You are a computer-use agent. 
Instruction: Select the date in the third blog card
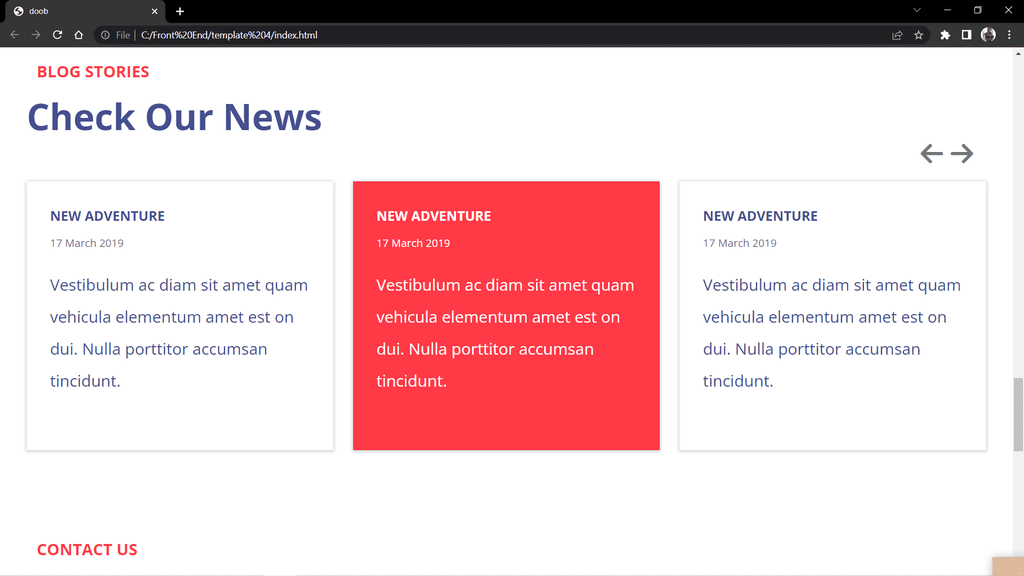click(x=739, y=243)
